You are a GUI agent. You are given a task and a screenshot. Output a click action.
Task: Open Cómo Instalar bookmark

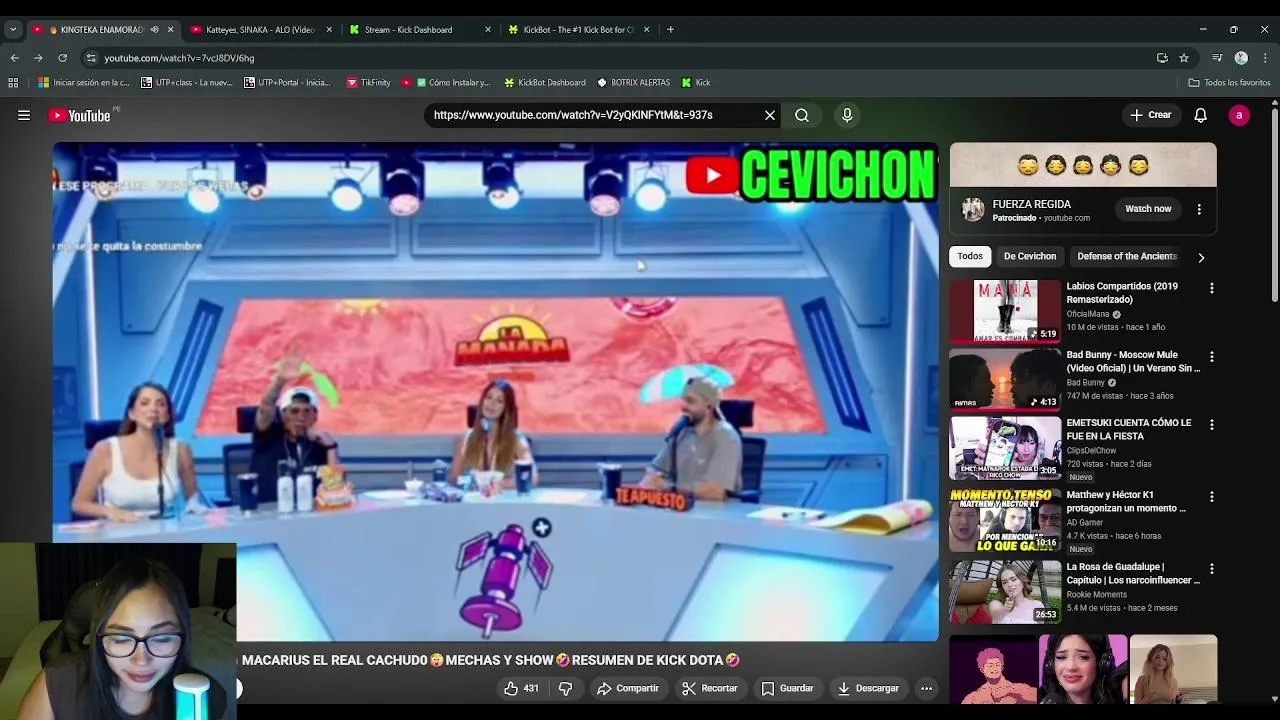click(x=446, y=83)
